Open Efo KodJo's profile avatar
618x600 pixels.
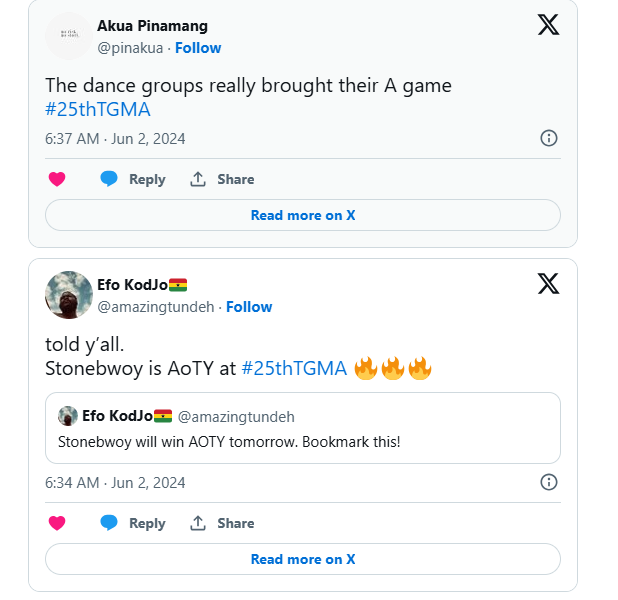(x=69, y=295)
